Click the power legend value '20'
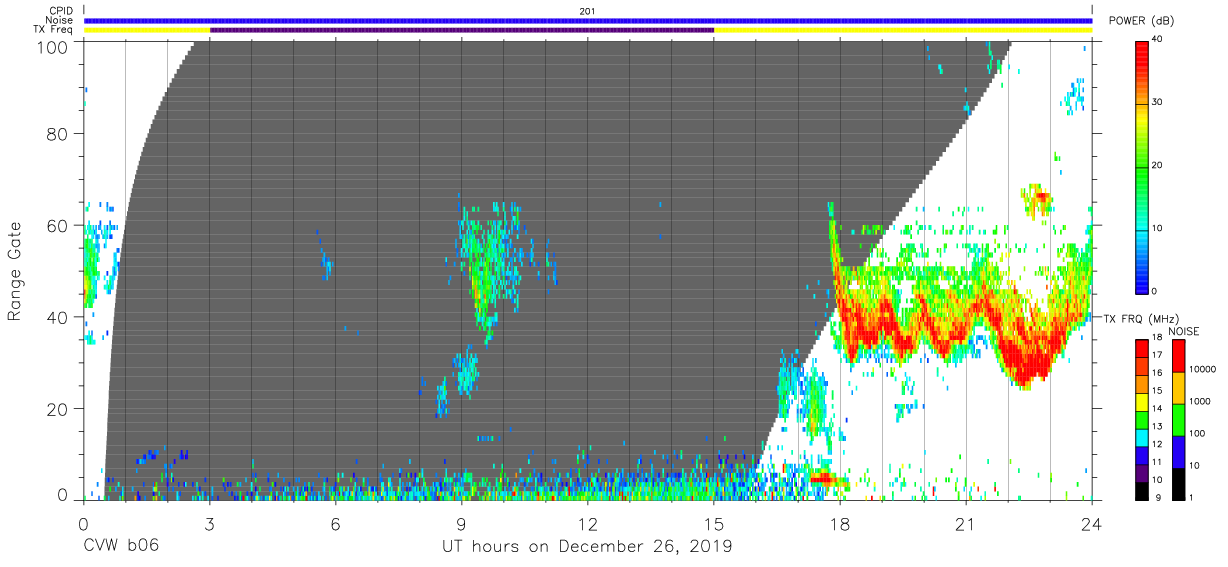Image resolution: width=1228 pixels, height=567 pixels. 1155,166
